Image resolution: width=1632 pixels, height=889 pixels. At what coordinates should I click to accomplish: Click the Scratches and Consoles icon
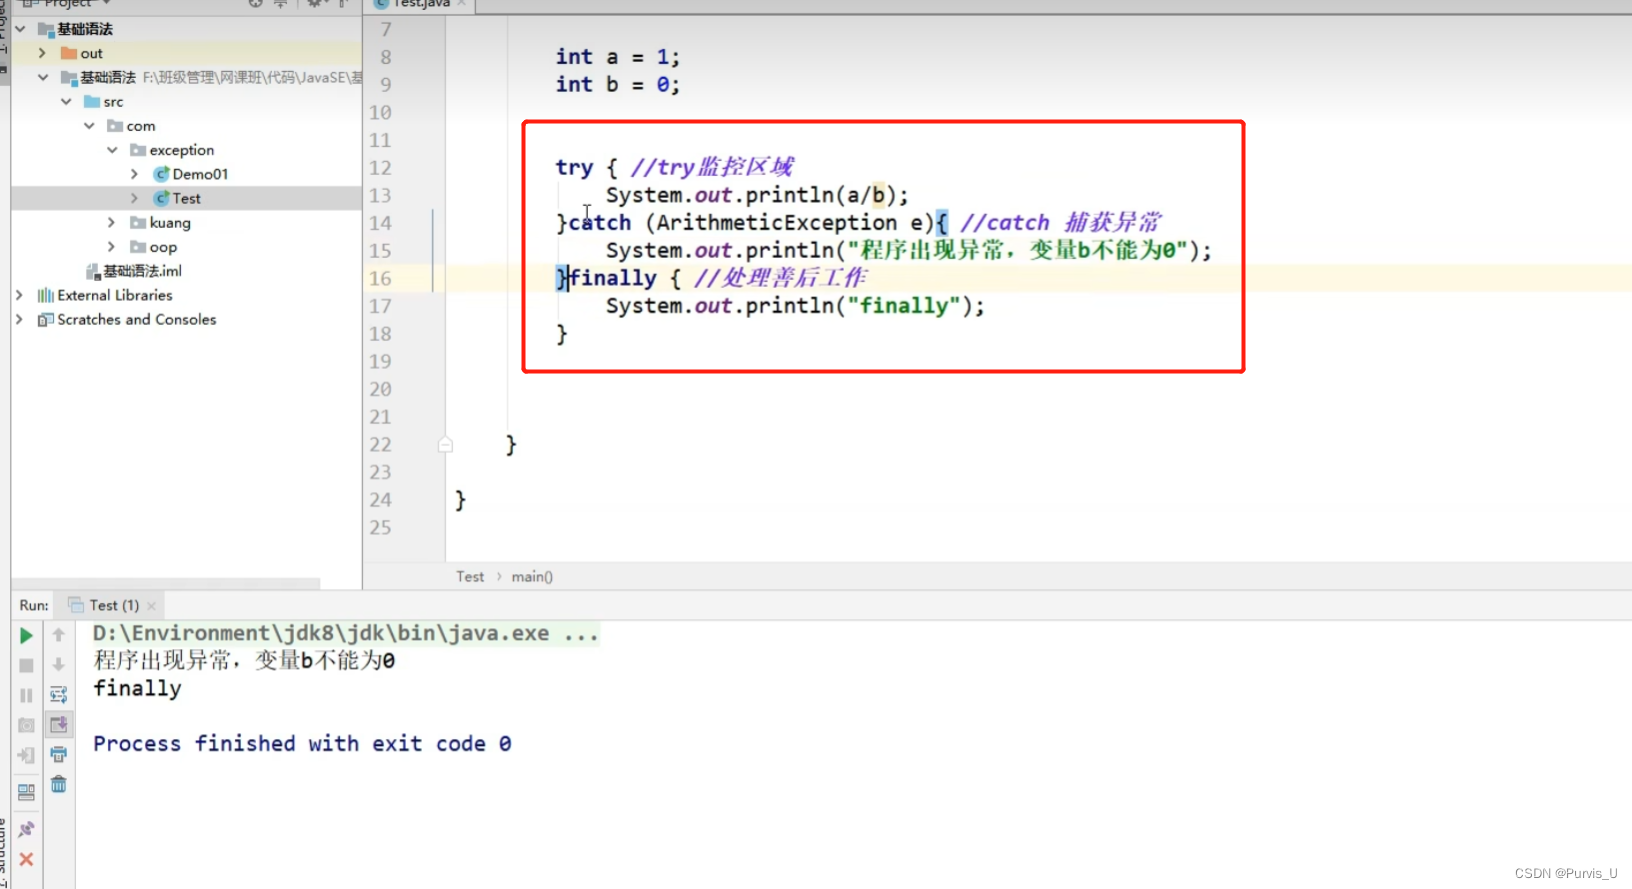(x=45, y=320)
